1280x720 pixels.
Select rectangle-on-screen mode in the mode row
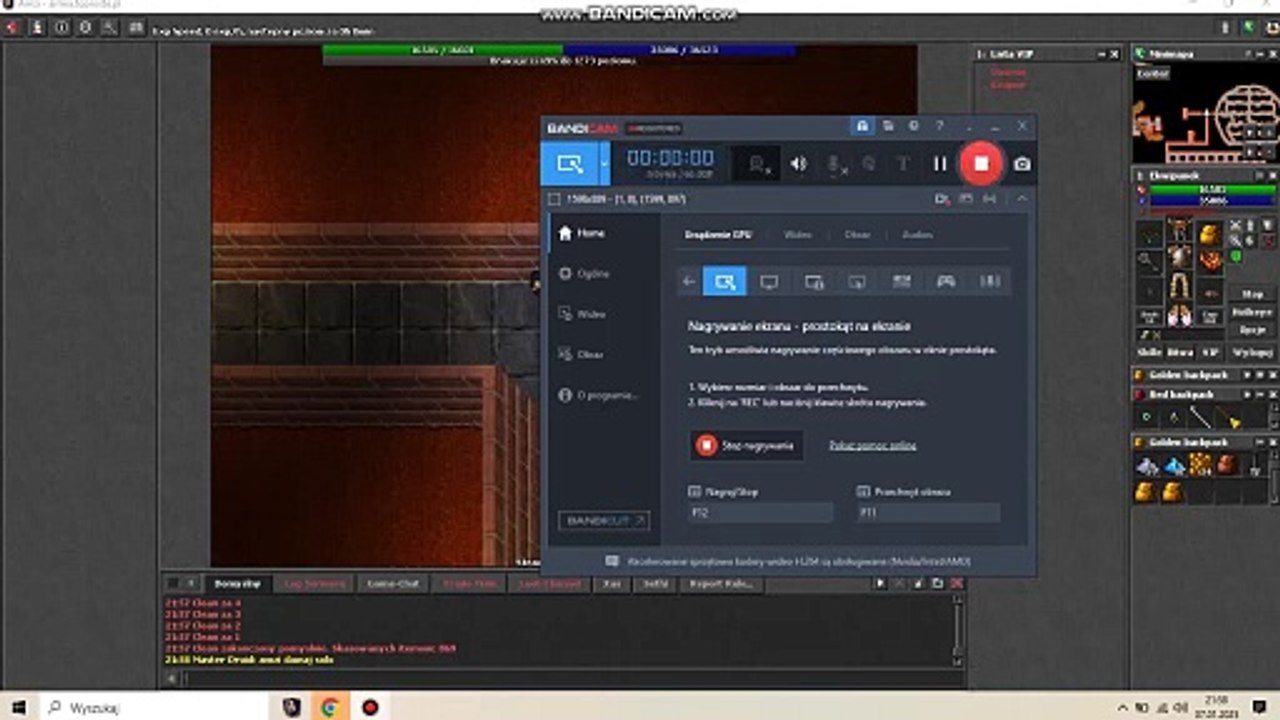click(725, 282)
